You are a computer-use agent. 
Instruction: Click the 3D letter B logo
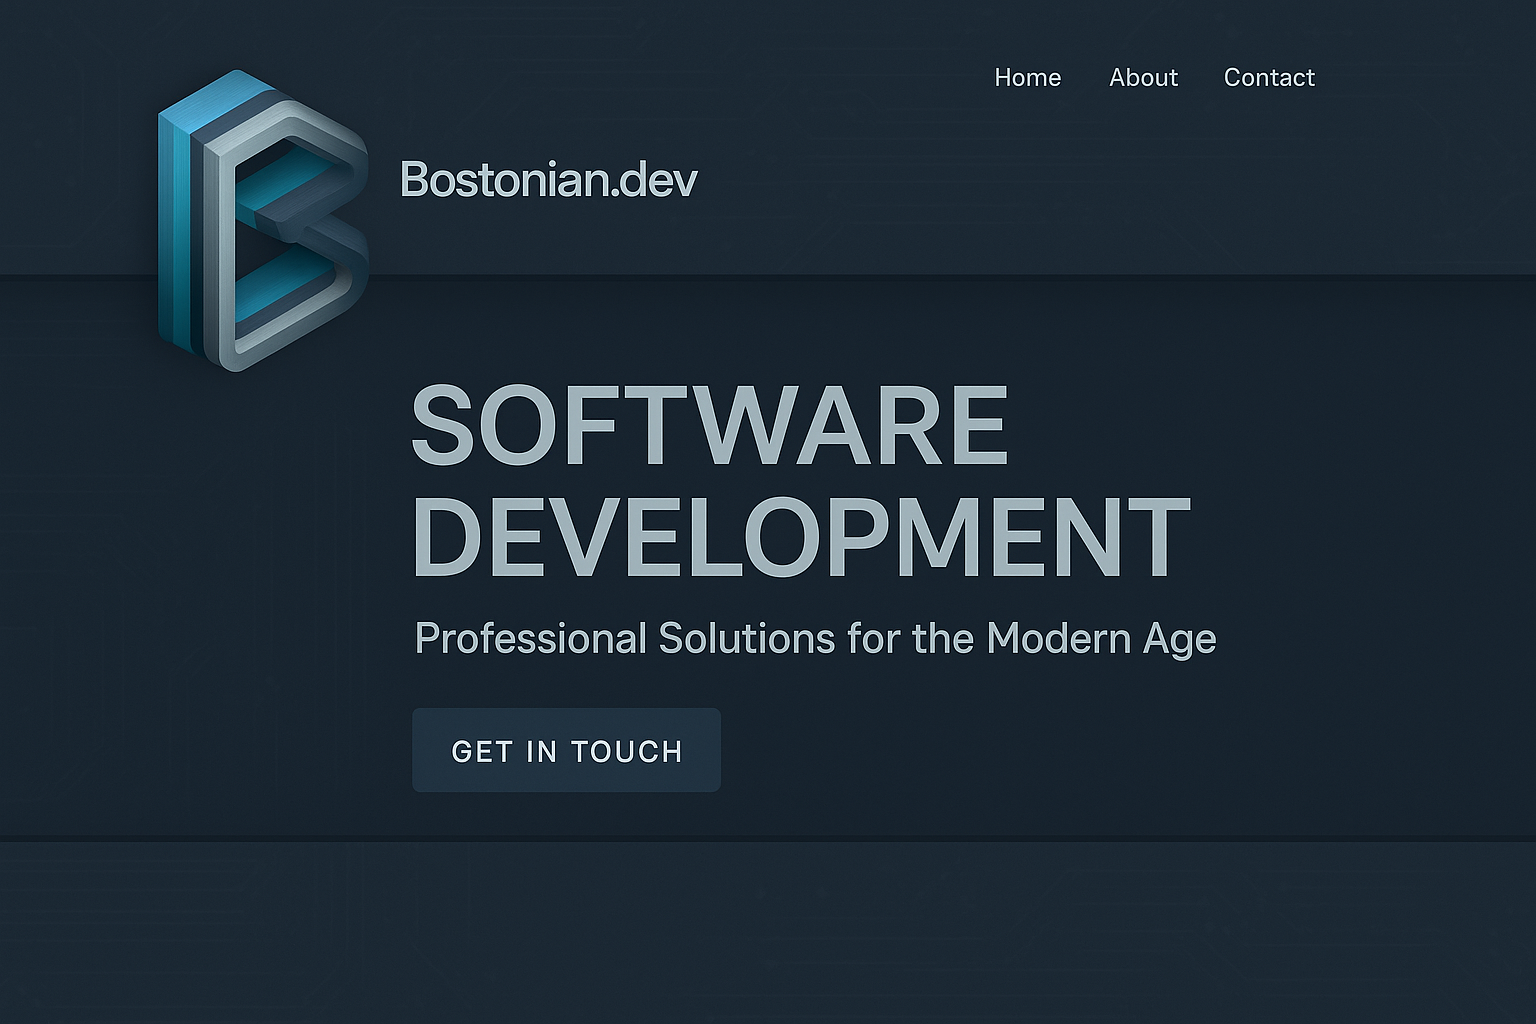[x=262, y=220]
